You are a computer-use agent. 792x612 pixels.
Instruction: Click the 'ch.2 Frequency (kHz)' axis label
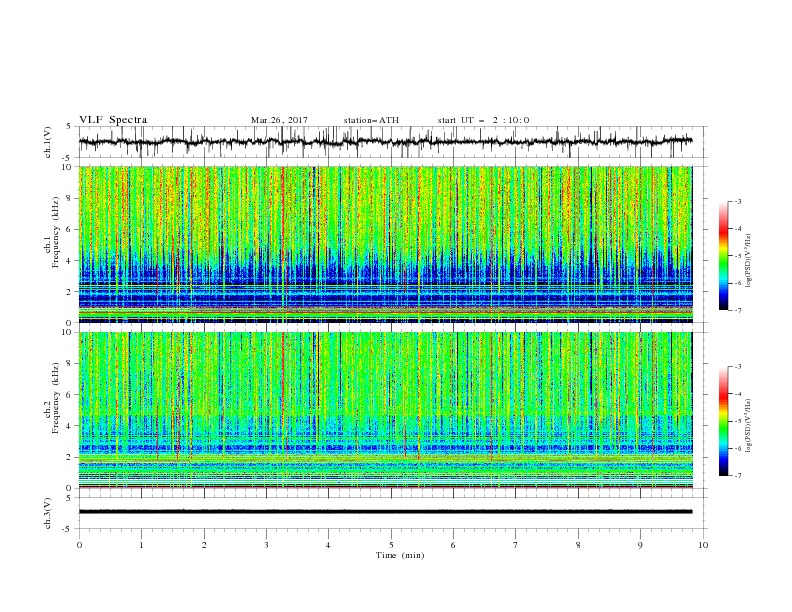pyautogui.click(x=52, y=398)
